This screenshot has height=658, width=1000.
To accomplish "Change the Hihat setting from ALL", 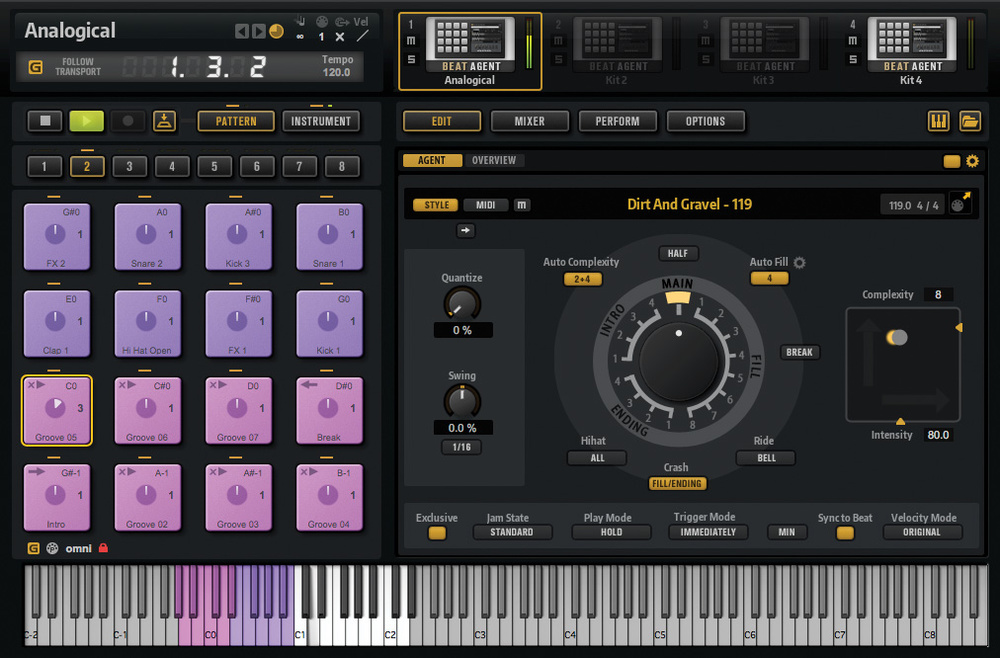I will [596, 458].
